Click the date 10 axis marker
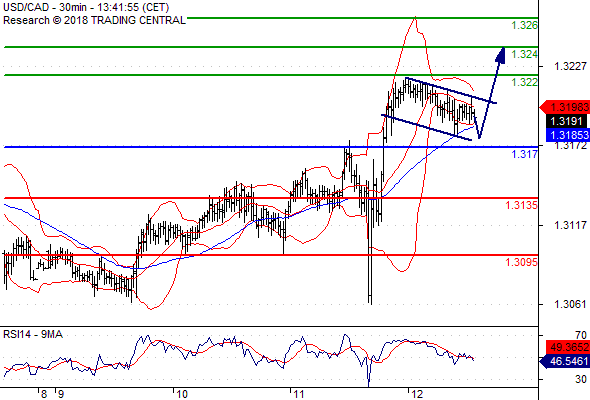 coord(182,394)
